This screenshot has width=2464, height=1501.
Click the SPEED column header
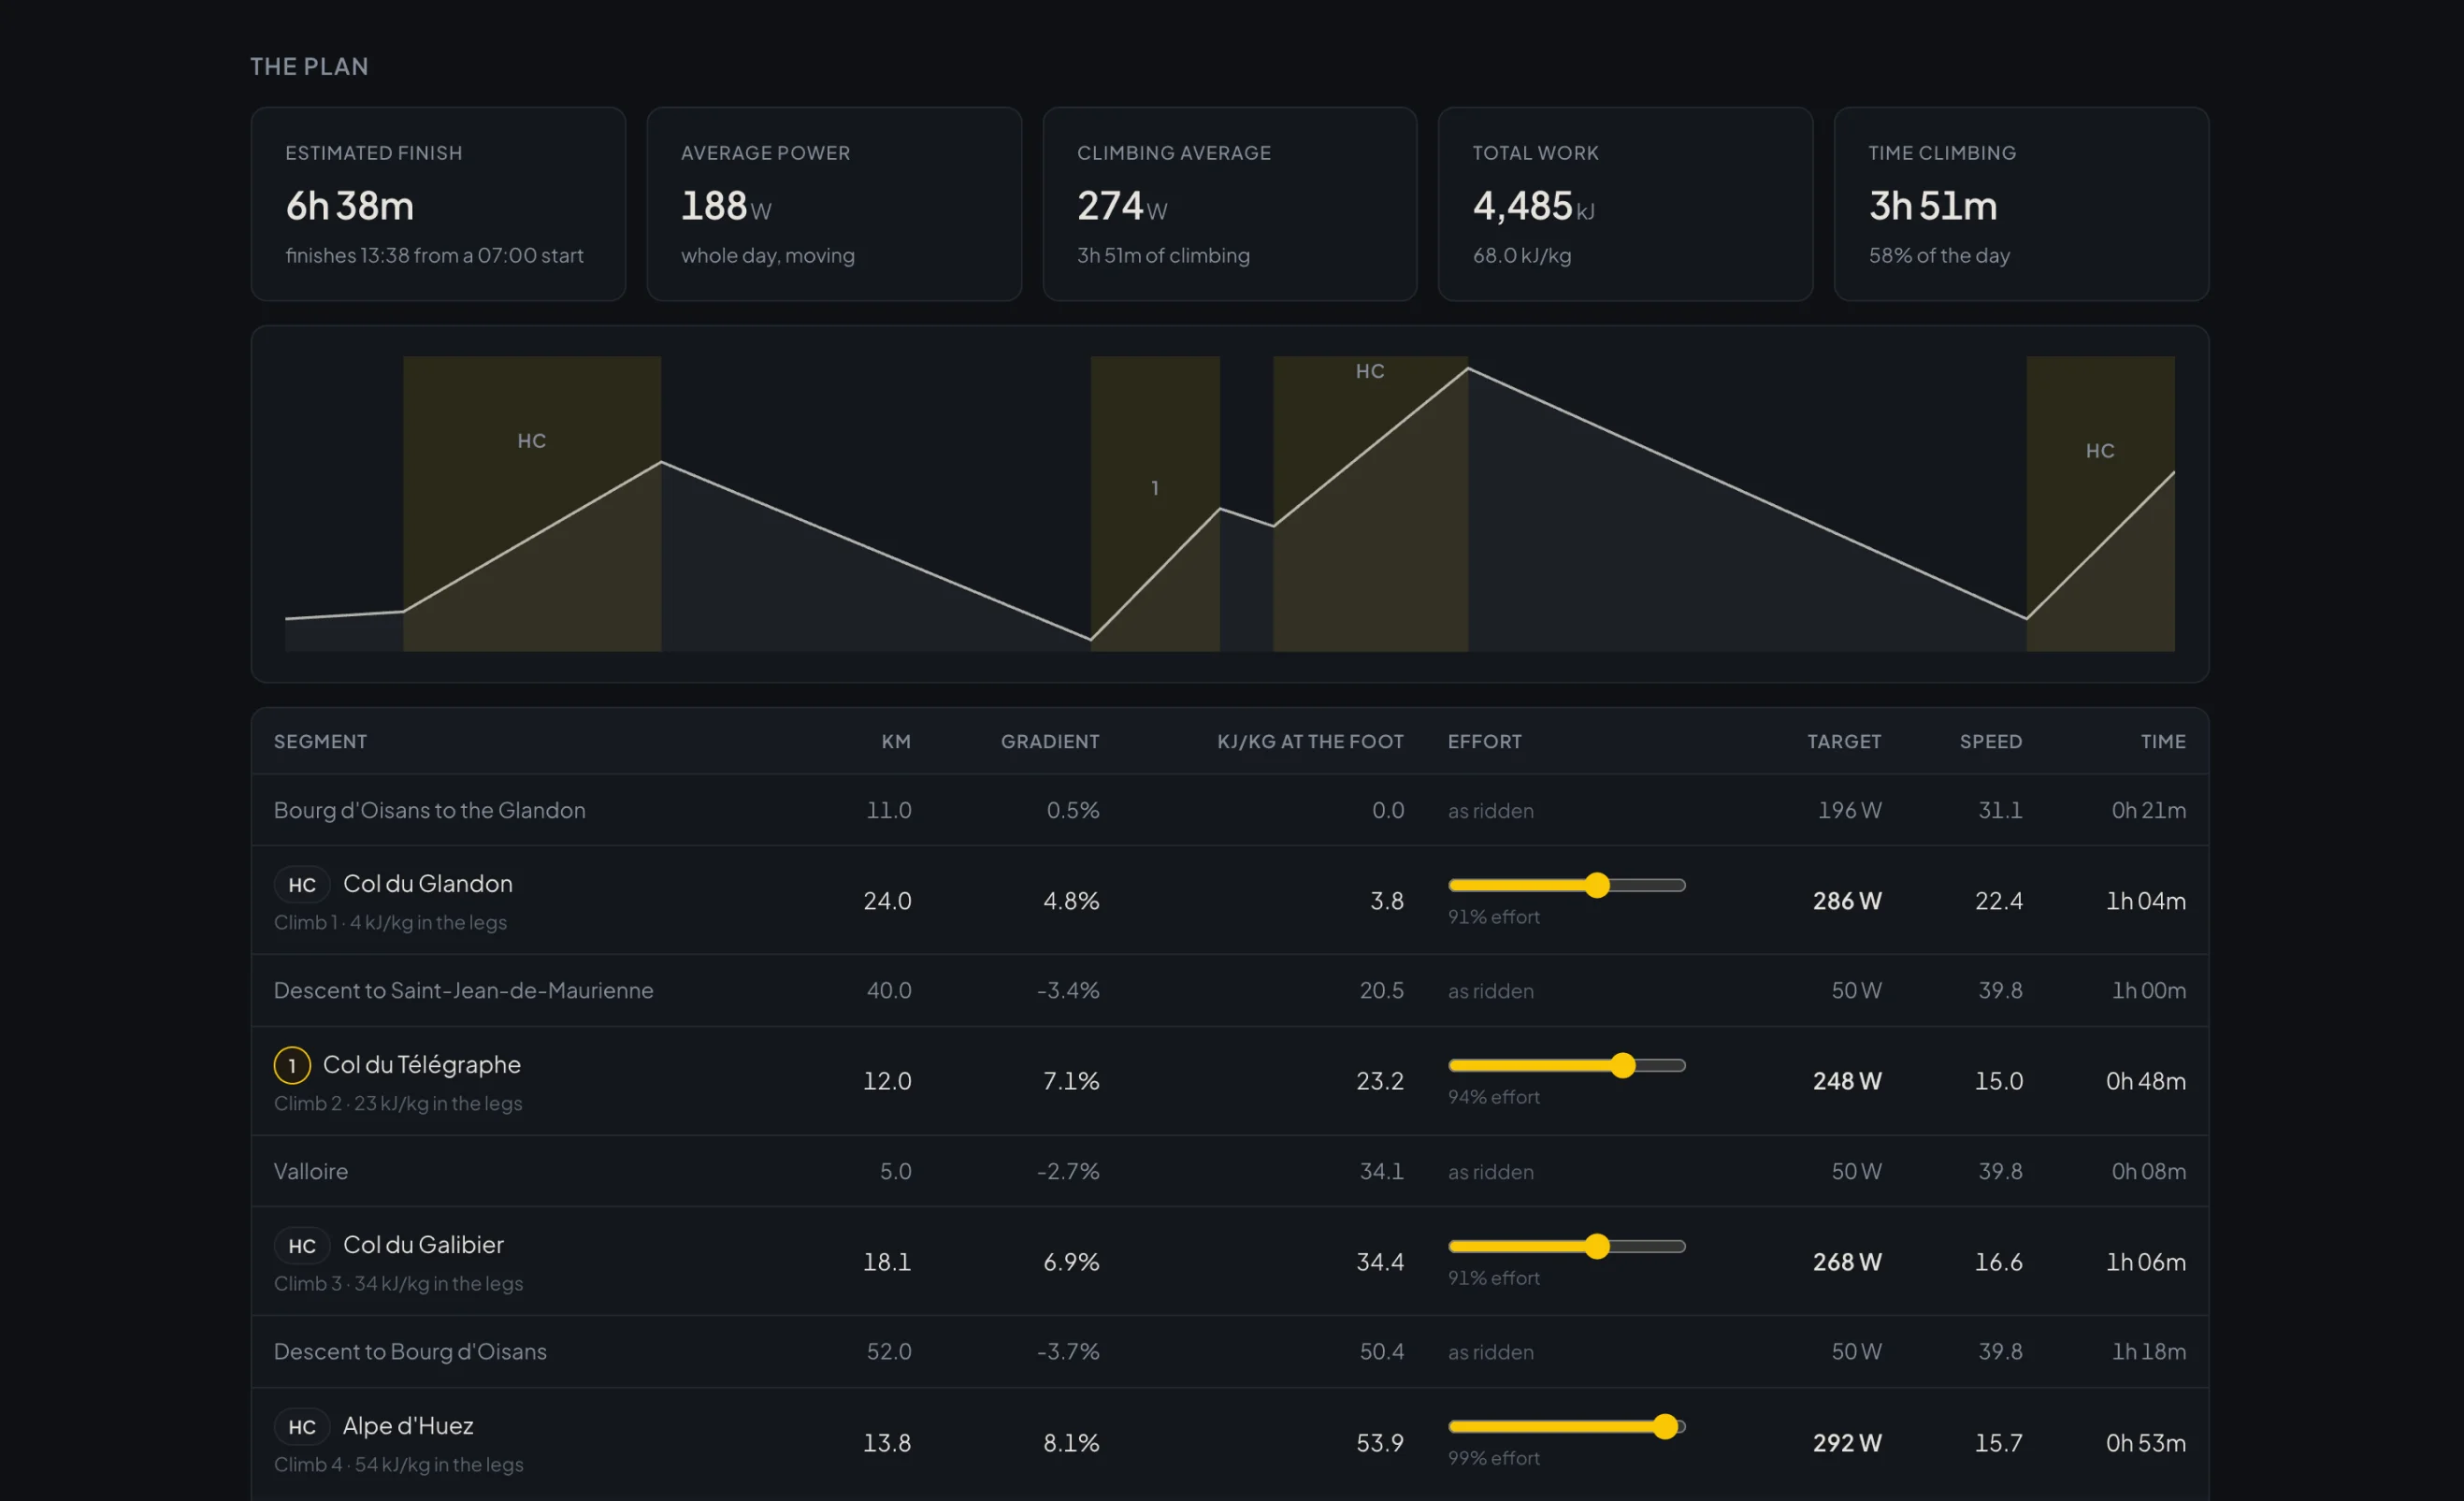click(1991, 741)
